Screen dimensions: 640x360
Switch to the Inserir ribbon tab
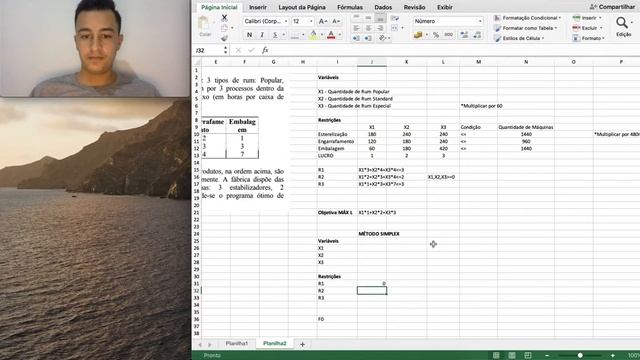pyautogui.click(x=258, y=7)
